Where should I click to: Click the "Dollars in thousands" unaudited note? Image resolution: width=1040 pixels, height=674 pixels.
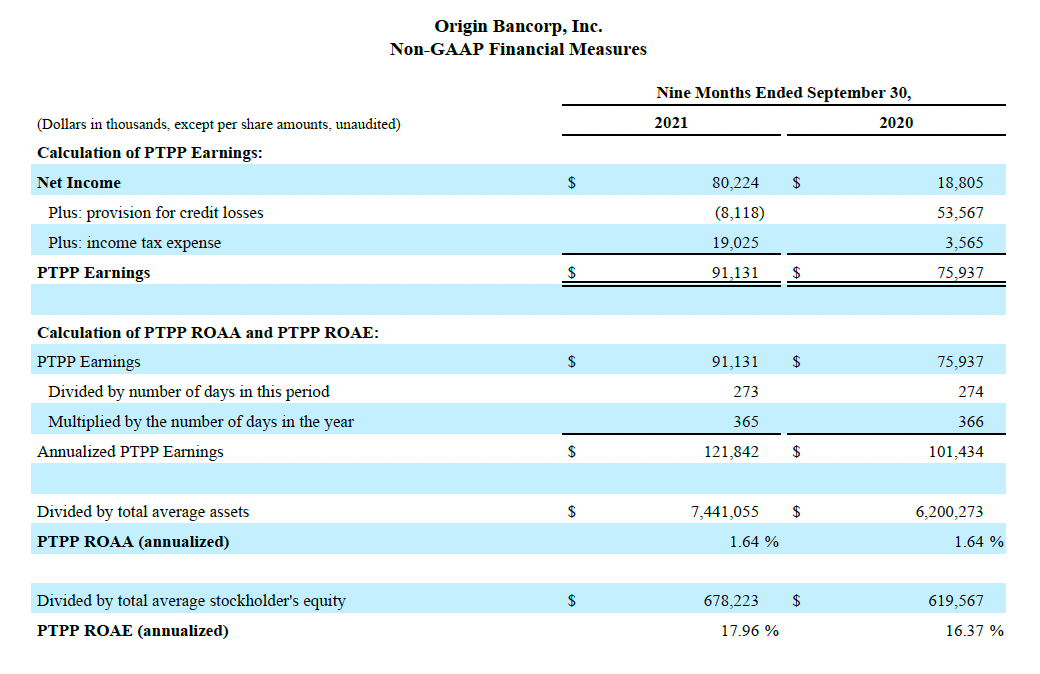pyautogui.click(x=219, y=124)
